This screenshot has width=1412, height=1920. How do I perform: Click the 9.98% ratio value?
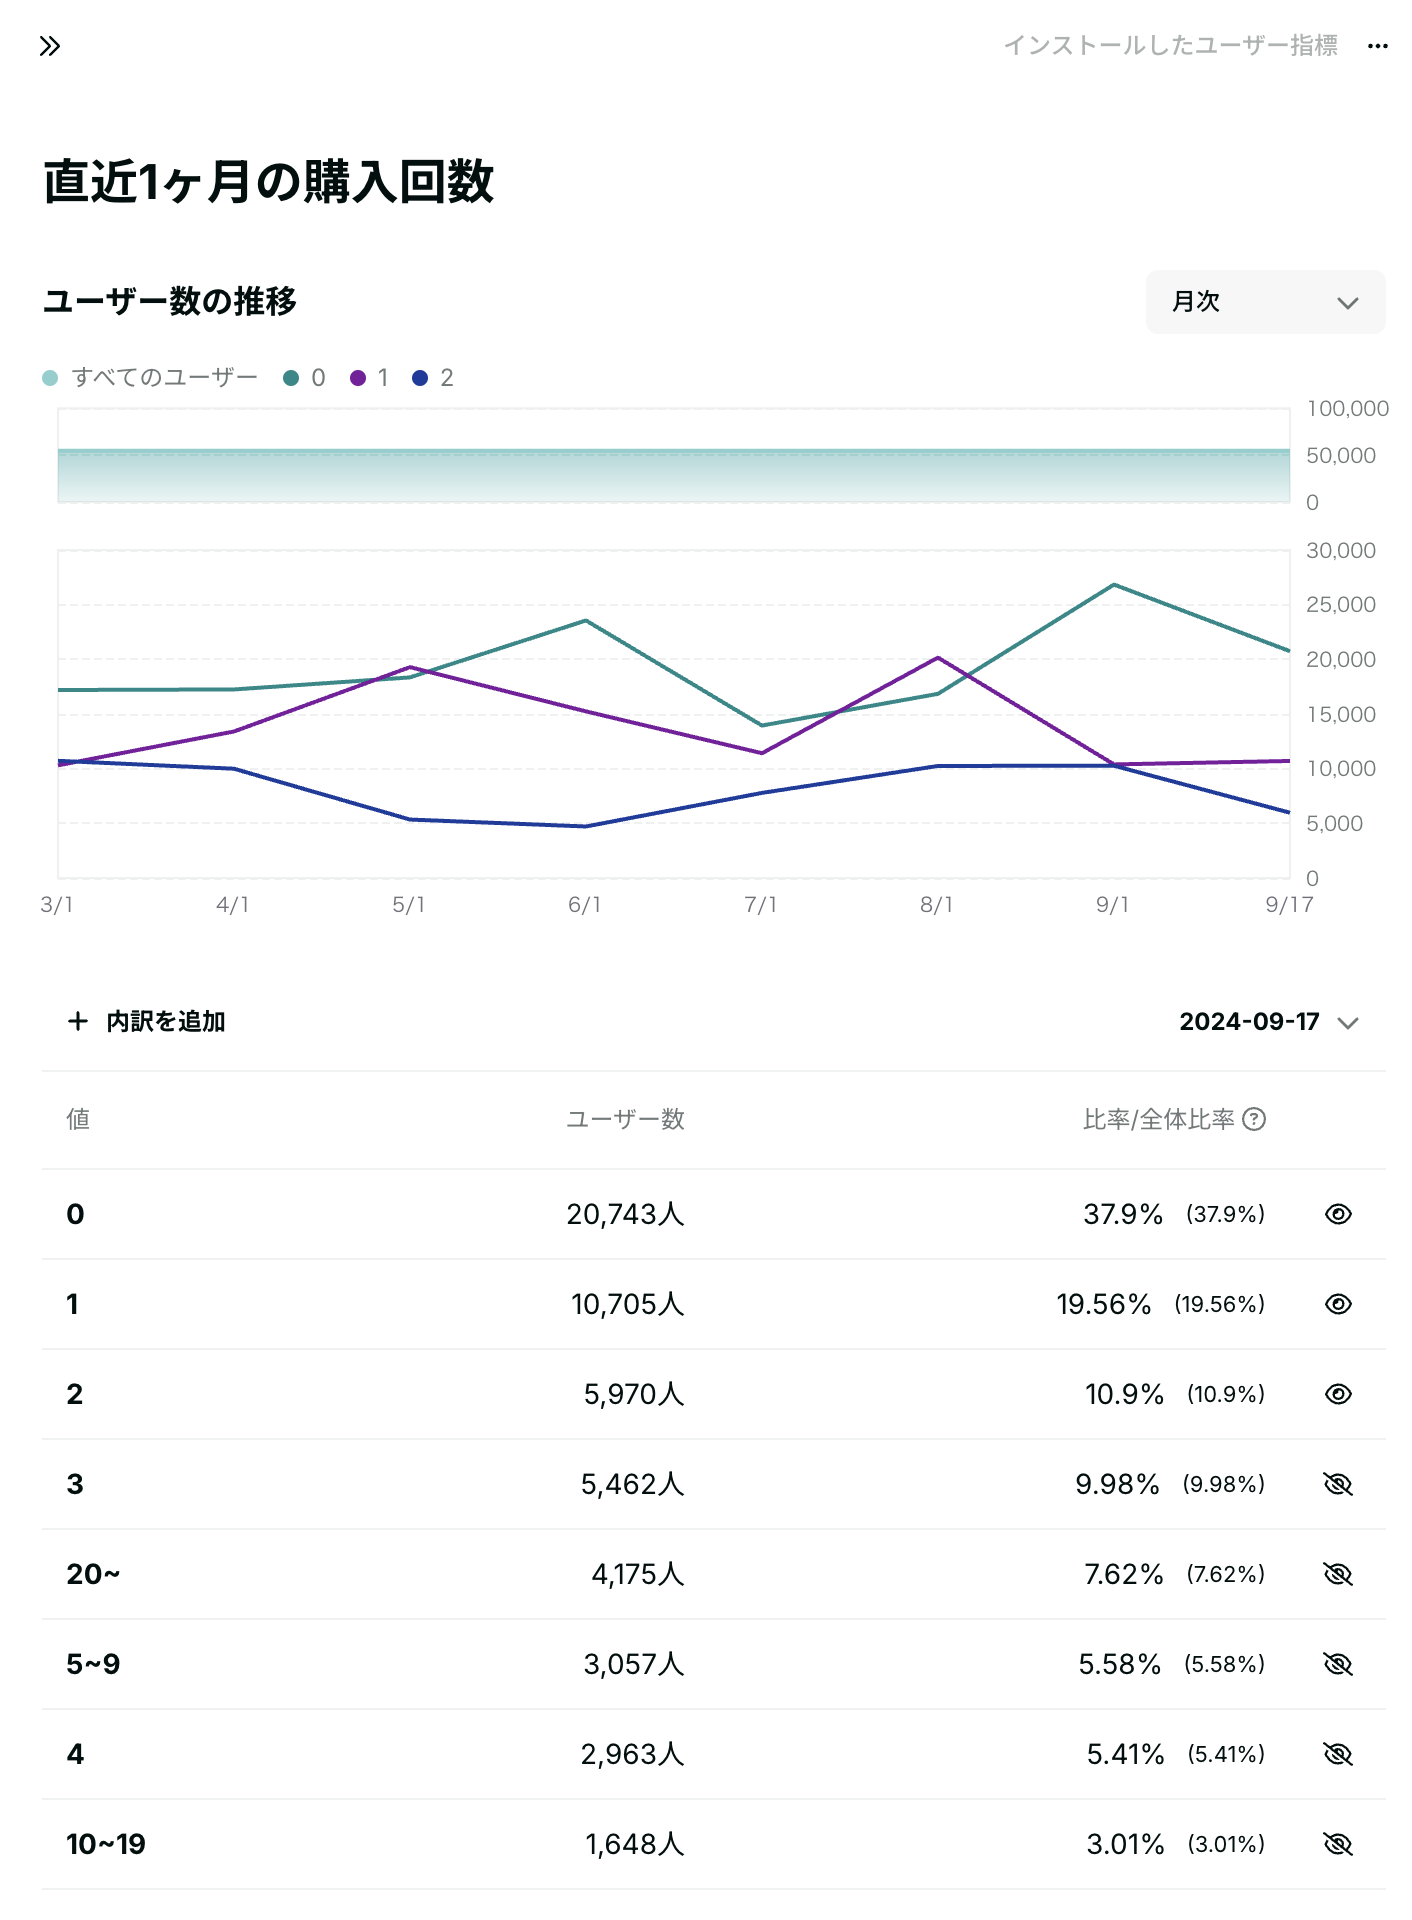click(x=1117, y=1484)
